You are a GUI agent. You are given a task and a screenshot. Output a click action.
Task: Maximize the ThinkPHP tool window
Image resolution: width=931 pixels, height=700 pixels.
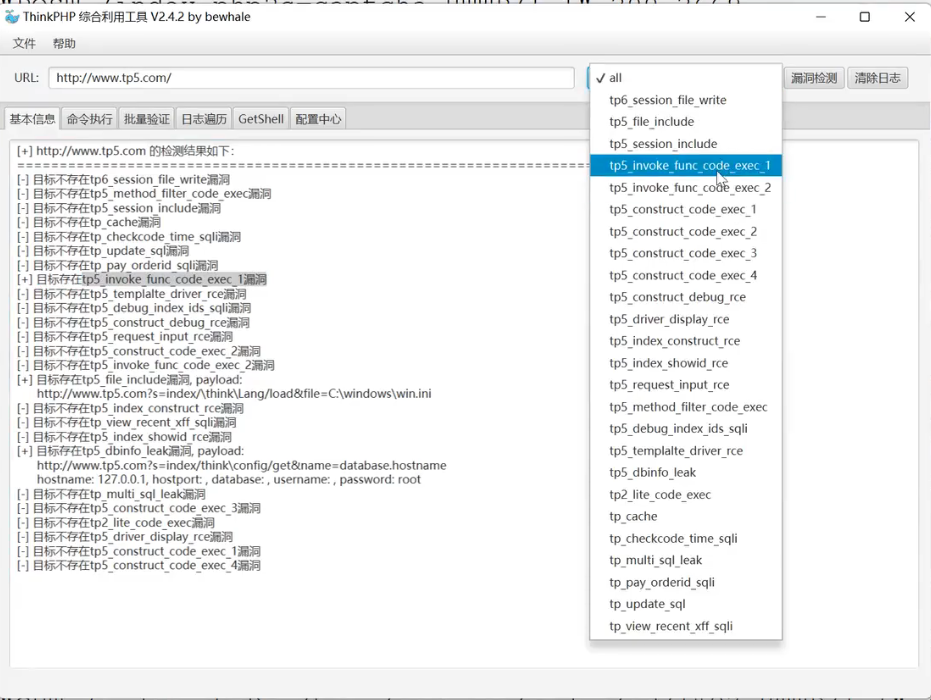click(864, 17)
